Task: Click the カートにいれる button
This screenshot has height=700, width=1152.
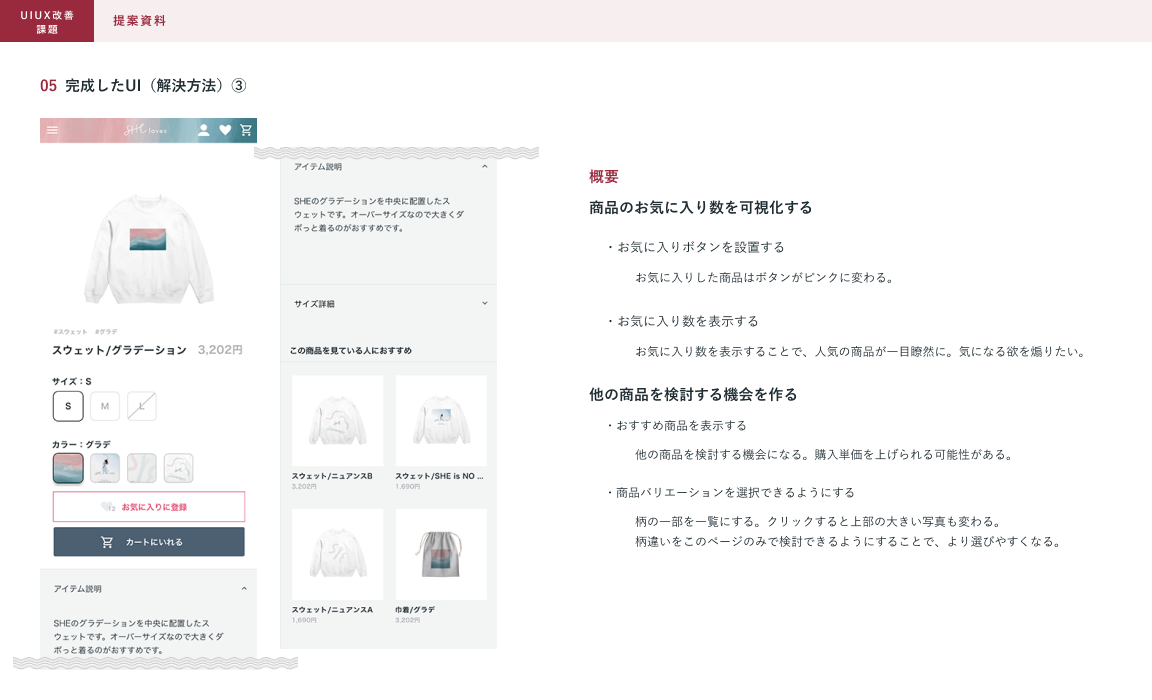Action: [149, 542]
